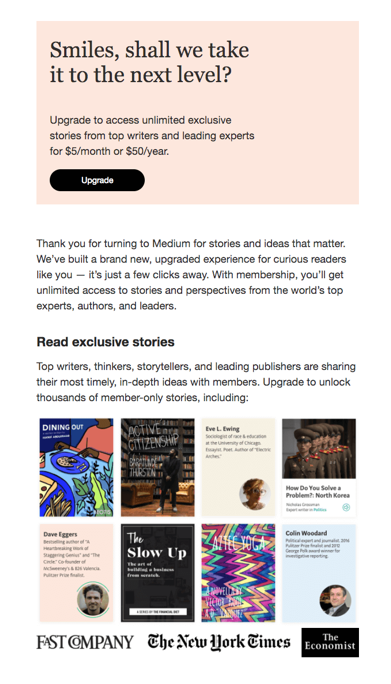Image resolution: width=391 pixels, height=684 pixels.
Task: Click the Fast Company logo
Action: click(85, 642)
